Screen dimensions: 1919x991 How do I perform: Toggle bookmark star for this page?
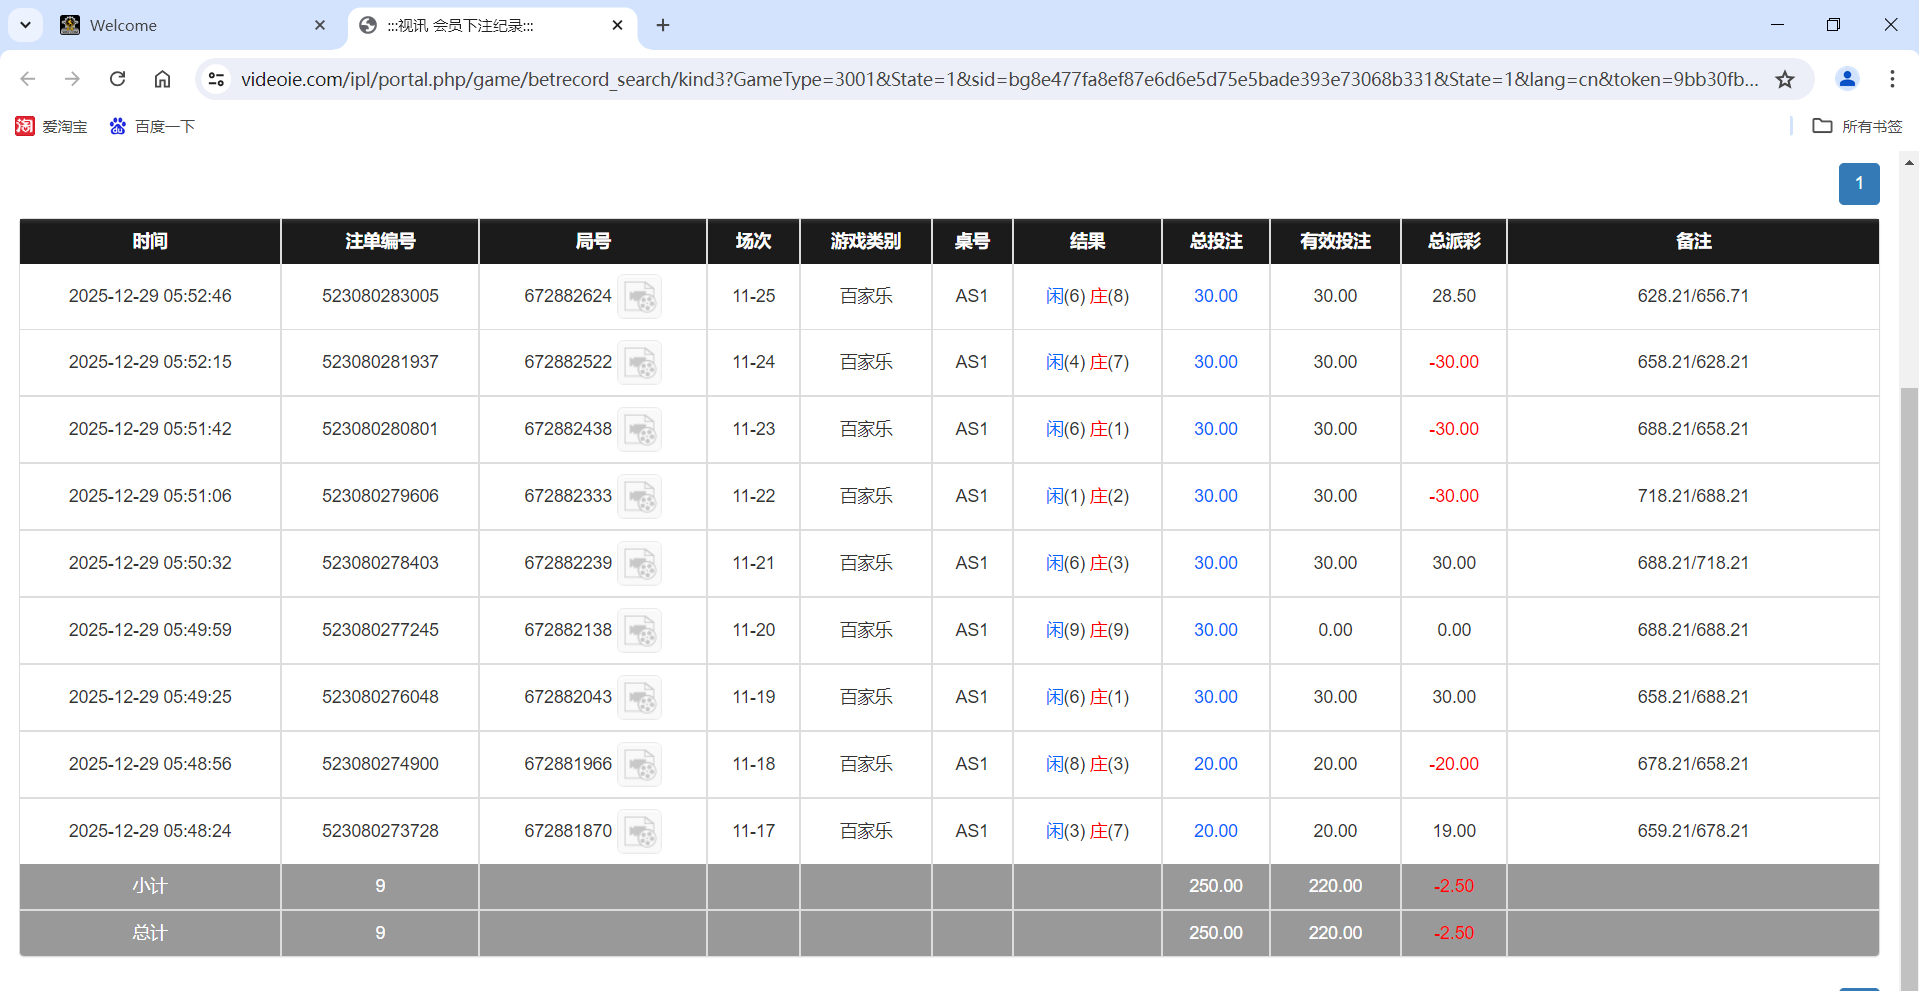click(1786, 79)
